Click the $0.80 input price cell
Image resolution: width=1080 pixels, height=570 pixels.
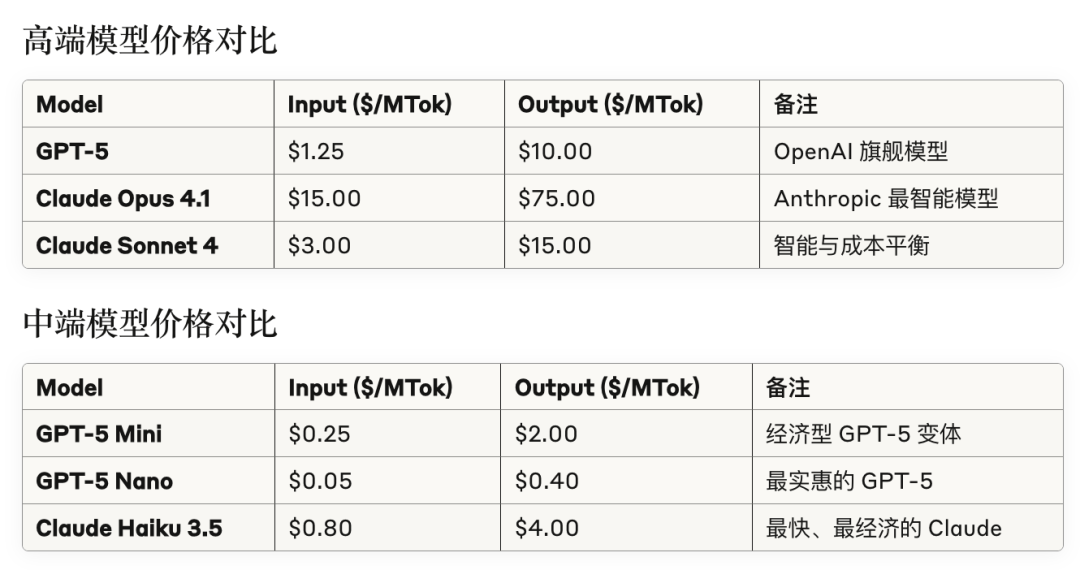(320, 528)
